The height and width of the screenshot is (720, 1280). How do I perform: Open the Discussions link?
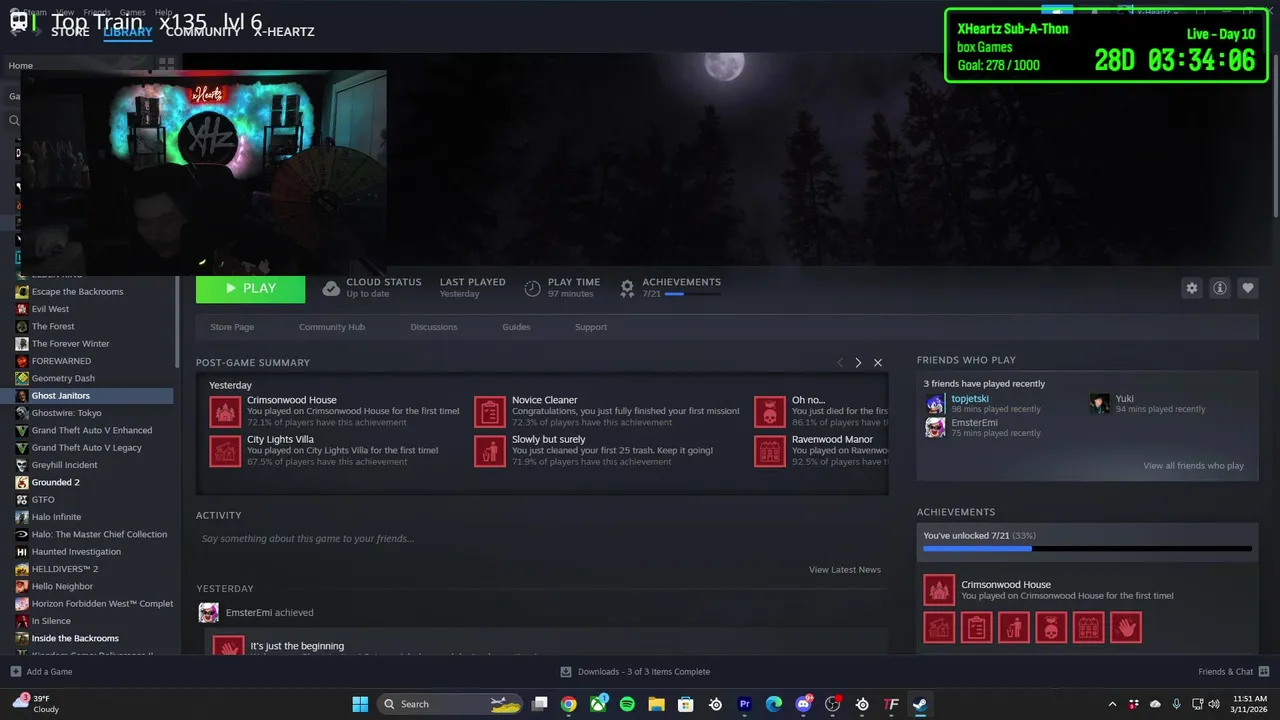[434, 327]
